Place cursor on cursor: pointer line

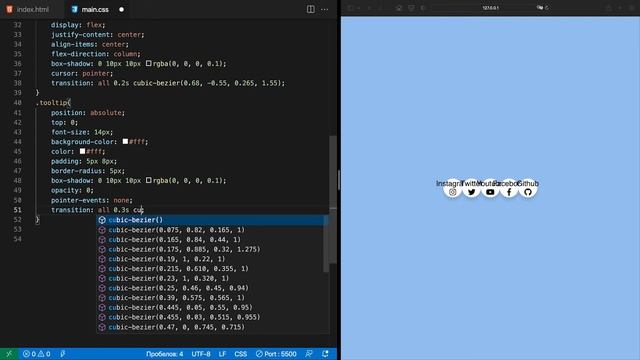click(82, 73)
